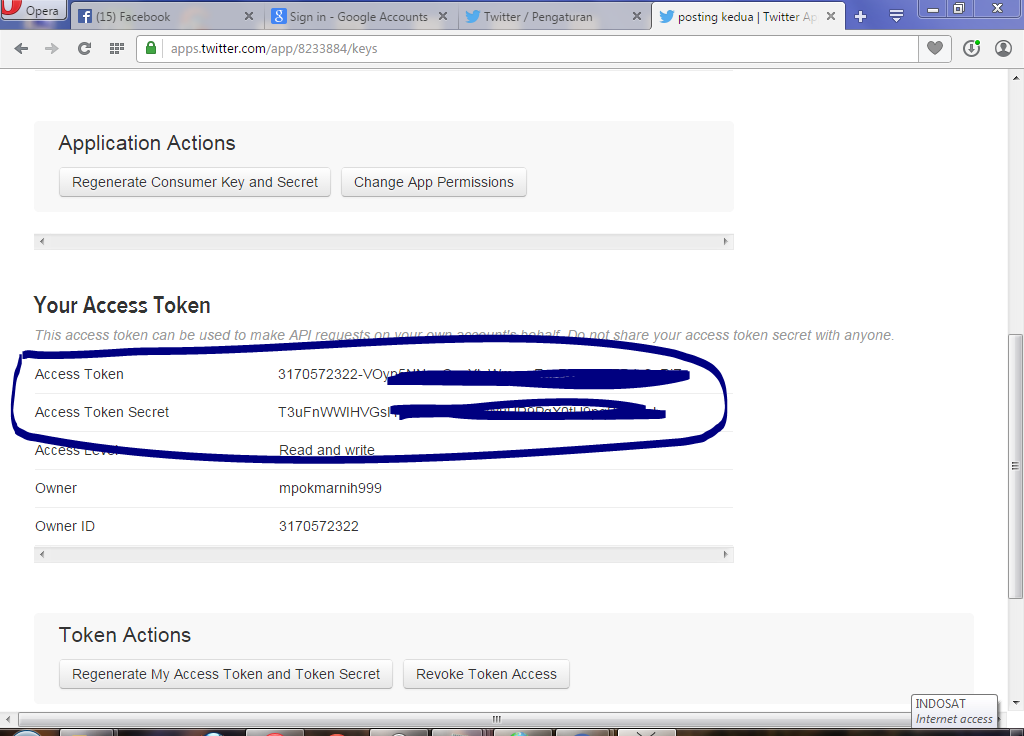Open the tab menu icon
The width and height of the screenshot is (1024, 736).
coord(897,17)
